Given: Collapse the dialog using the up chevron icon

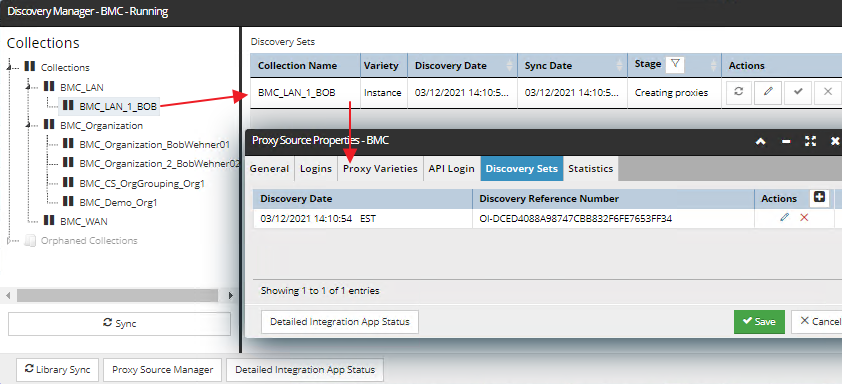Looking at the screenshot, I should [x=760, y=141].
